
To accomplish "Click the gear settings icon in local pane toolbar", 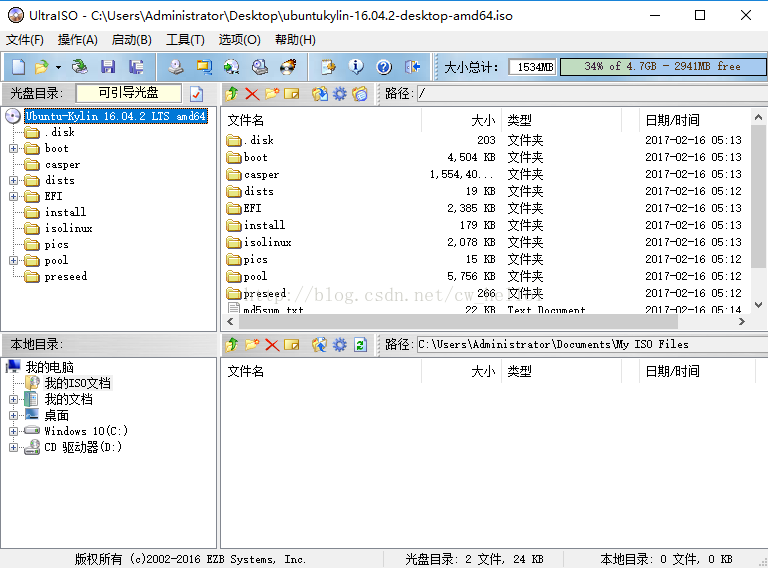I will coord(339,345).
